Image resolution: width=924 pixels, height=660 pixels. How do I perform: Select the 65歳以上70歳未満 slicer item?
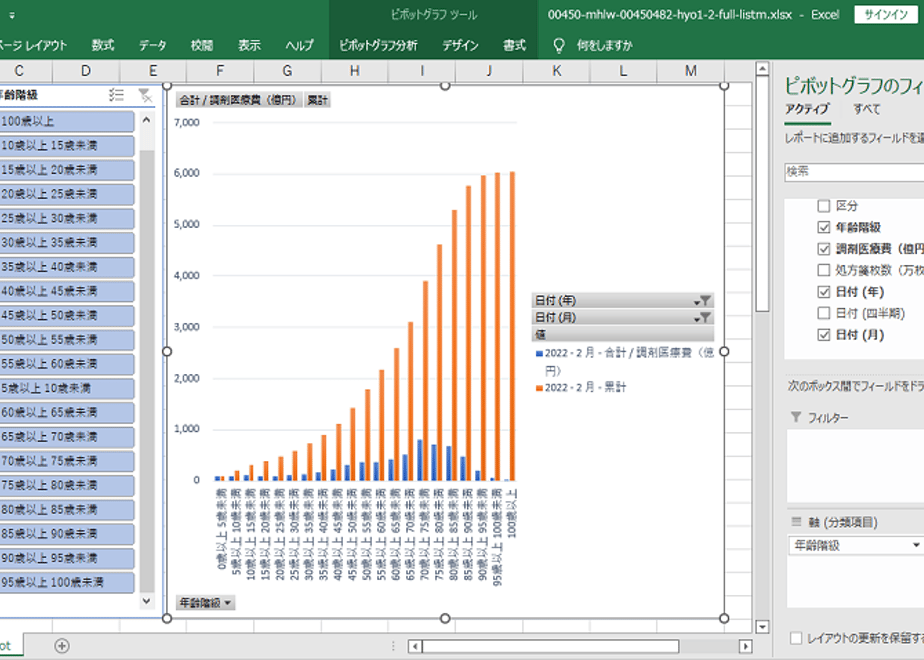(x=67, y=437)
